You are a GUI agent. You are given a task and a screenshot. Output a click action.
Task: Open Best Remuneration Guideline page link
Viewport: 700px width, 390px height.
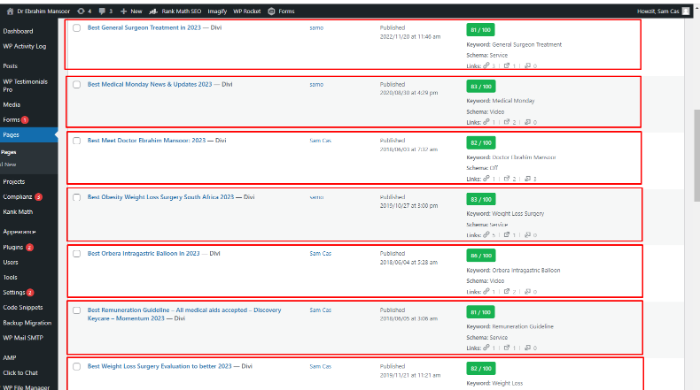click(x=184, y=314)
